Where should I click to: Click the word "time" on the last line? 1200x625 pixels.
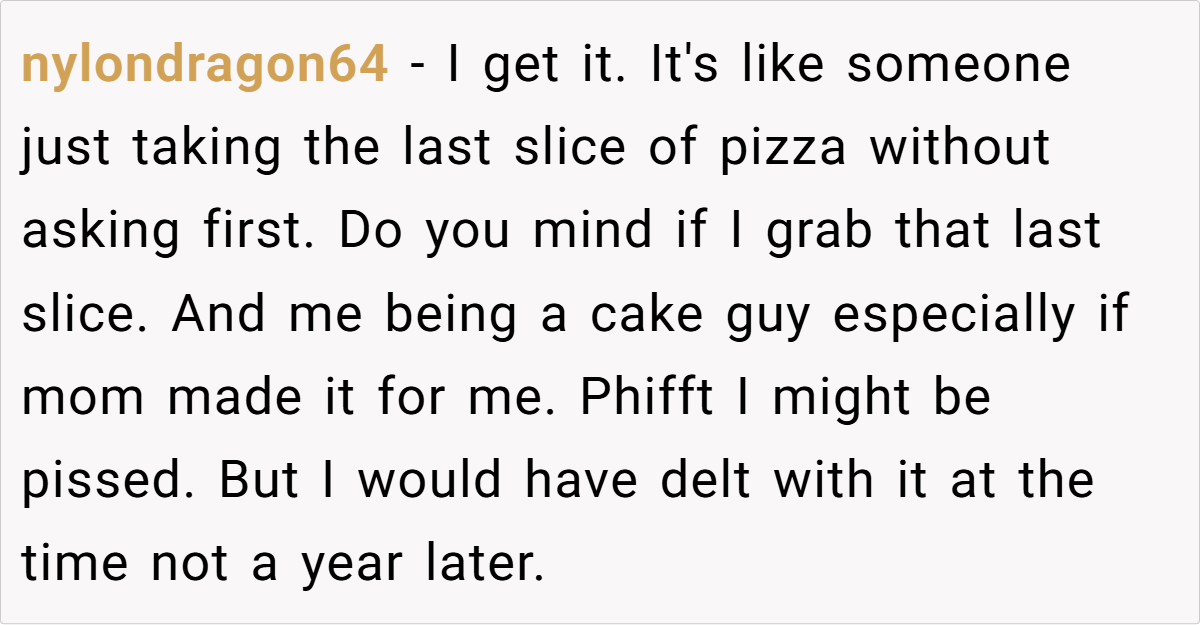[75, 564]
